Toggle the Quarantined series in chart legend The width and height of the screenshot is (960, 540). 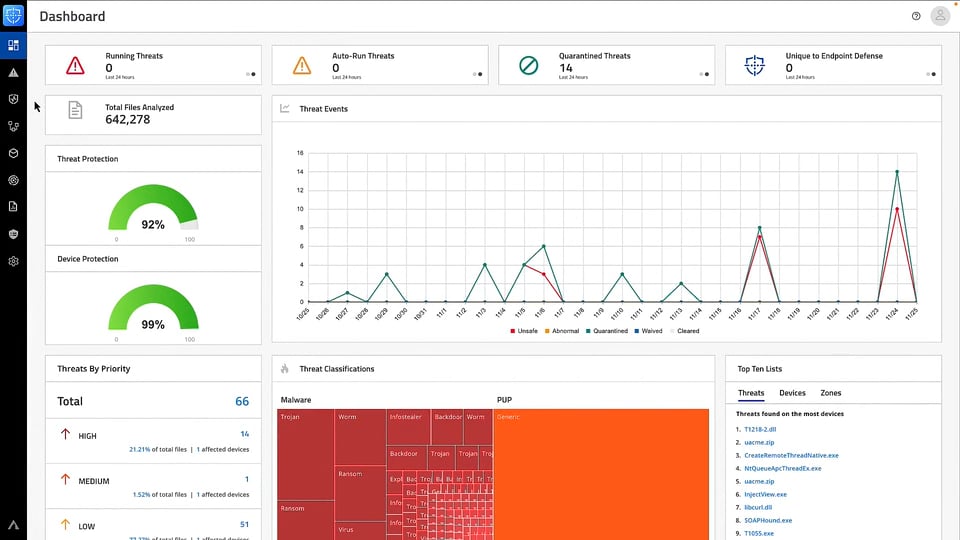608,331
